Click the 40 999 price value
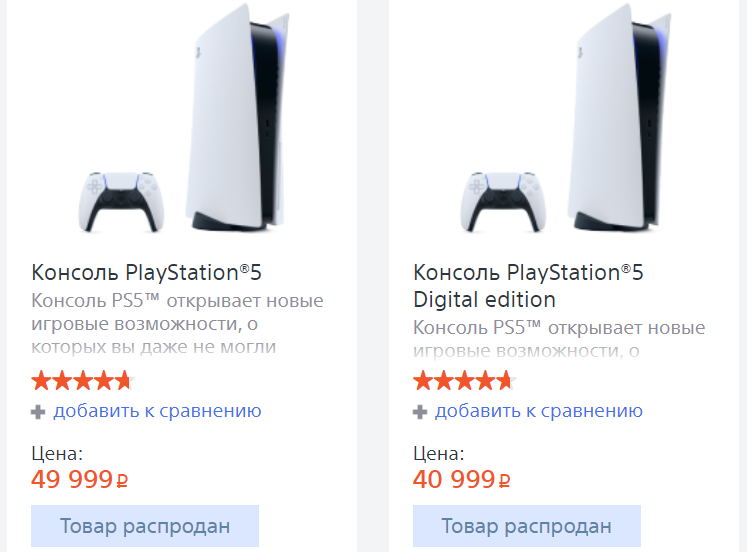747x552 pixels. pos(454,480)
